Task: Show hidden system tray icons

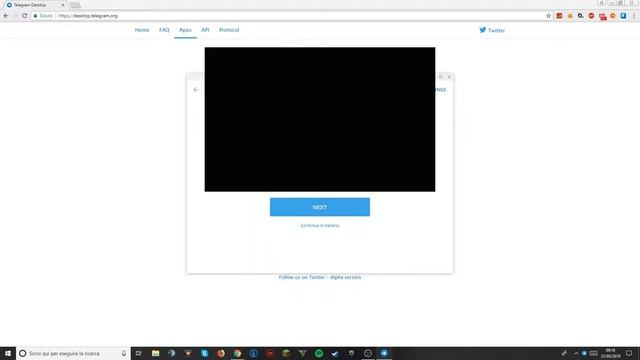Action: [x=576, y=353]
